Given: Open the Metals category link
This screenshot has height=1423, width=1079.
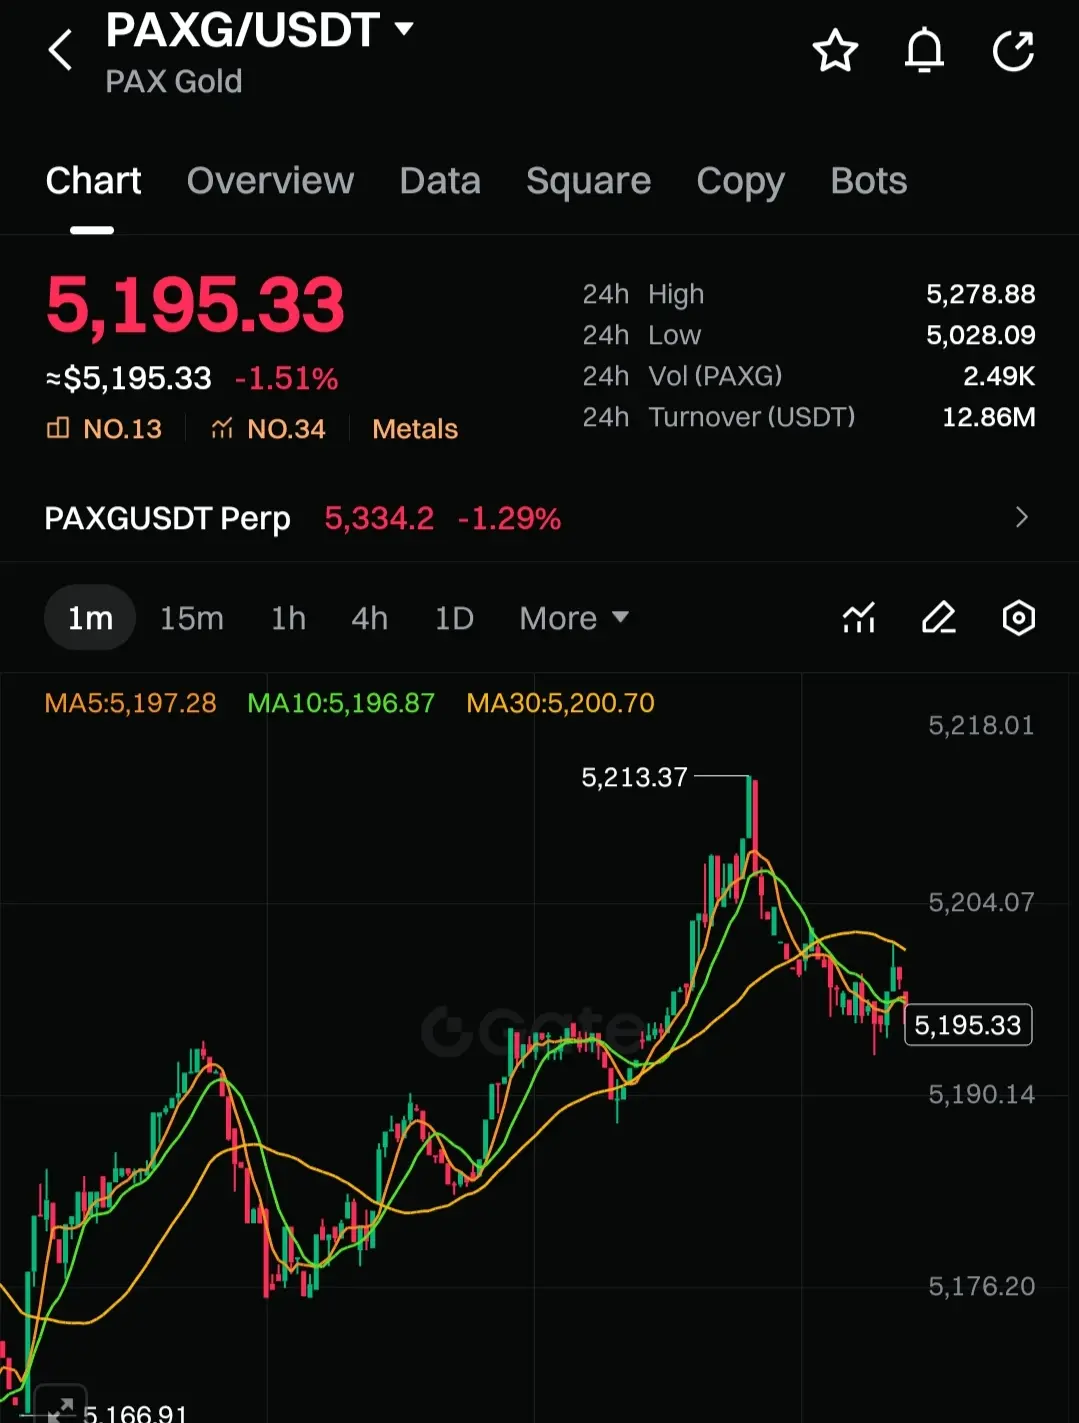Looking at the screenshot, I should coord(415,429).
